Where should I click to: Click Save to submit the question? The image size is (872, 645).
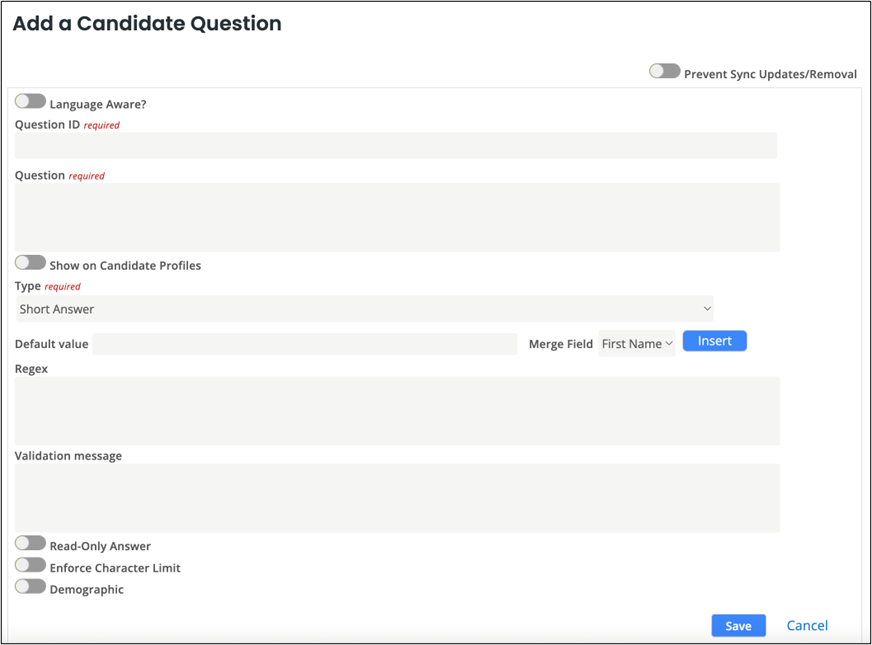[738, 625]
